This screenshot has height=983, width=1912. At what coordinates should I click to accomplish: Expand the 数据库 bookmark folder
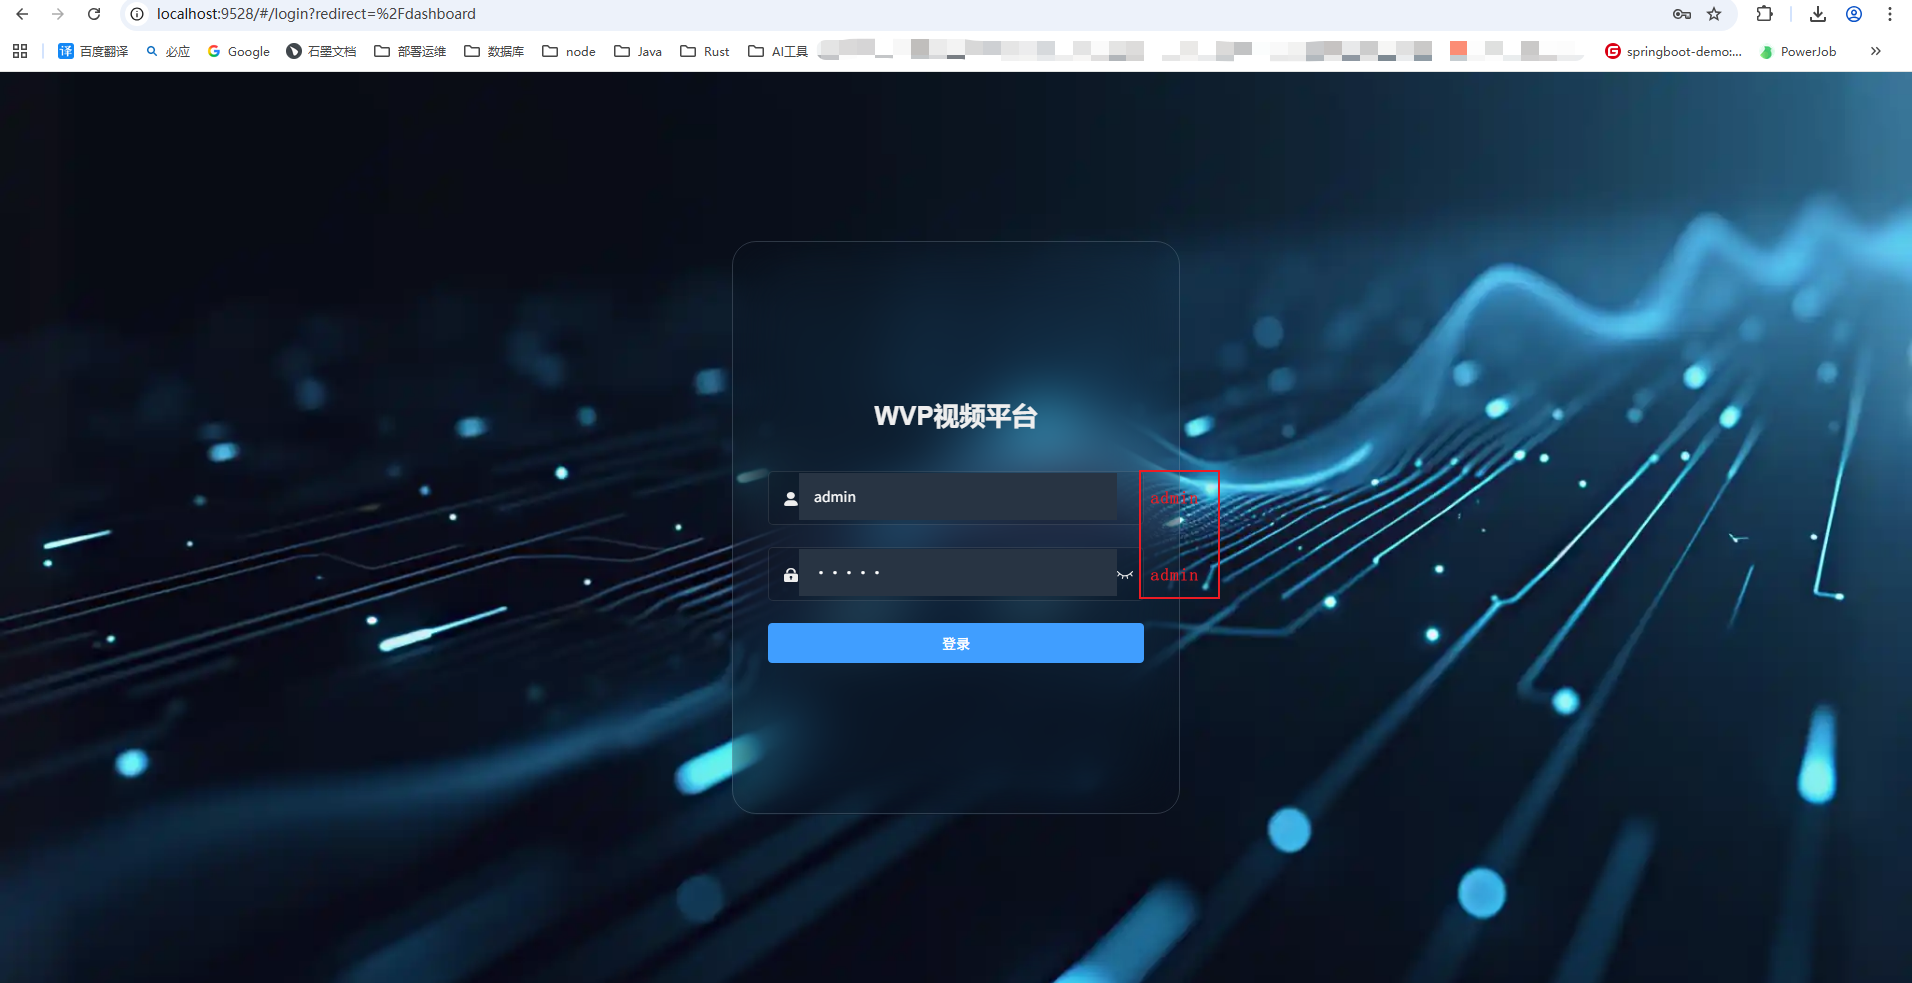coord(494,51)
